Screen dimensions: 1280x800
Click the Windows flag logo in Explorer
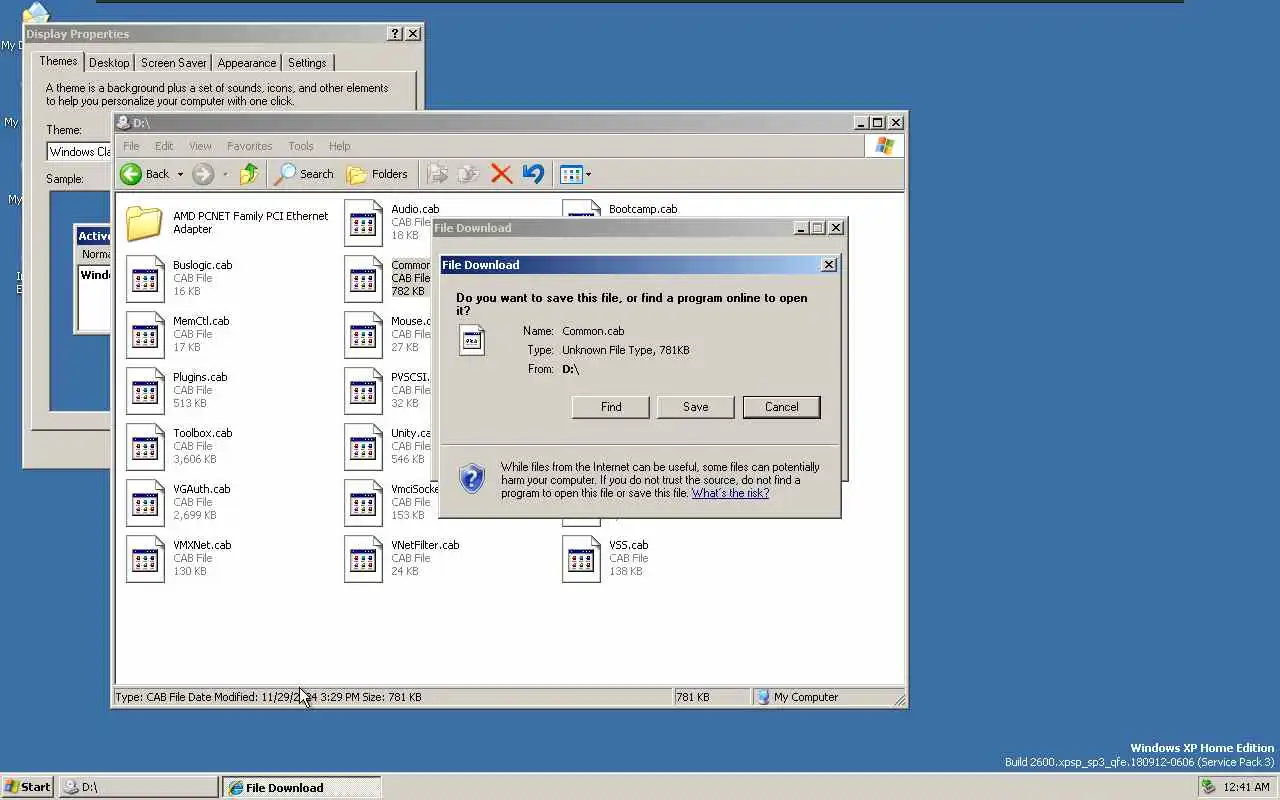[x=884, y=146]
